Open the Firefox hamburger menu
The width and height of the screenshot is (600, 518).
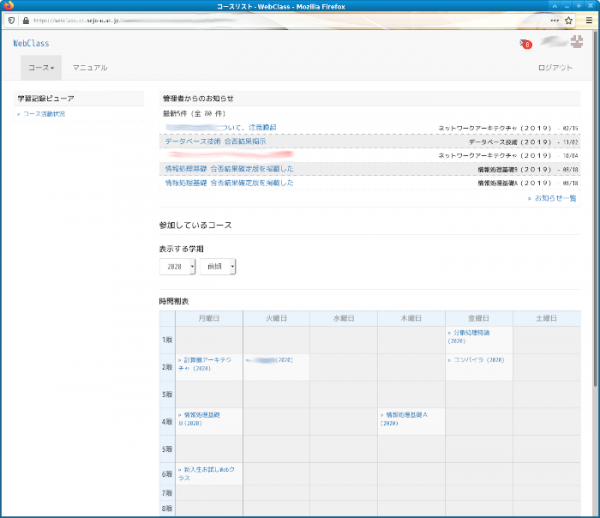point(589,20)
